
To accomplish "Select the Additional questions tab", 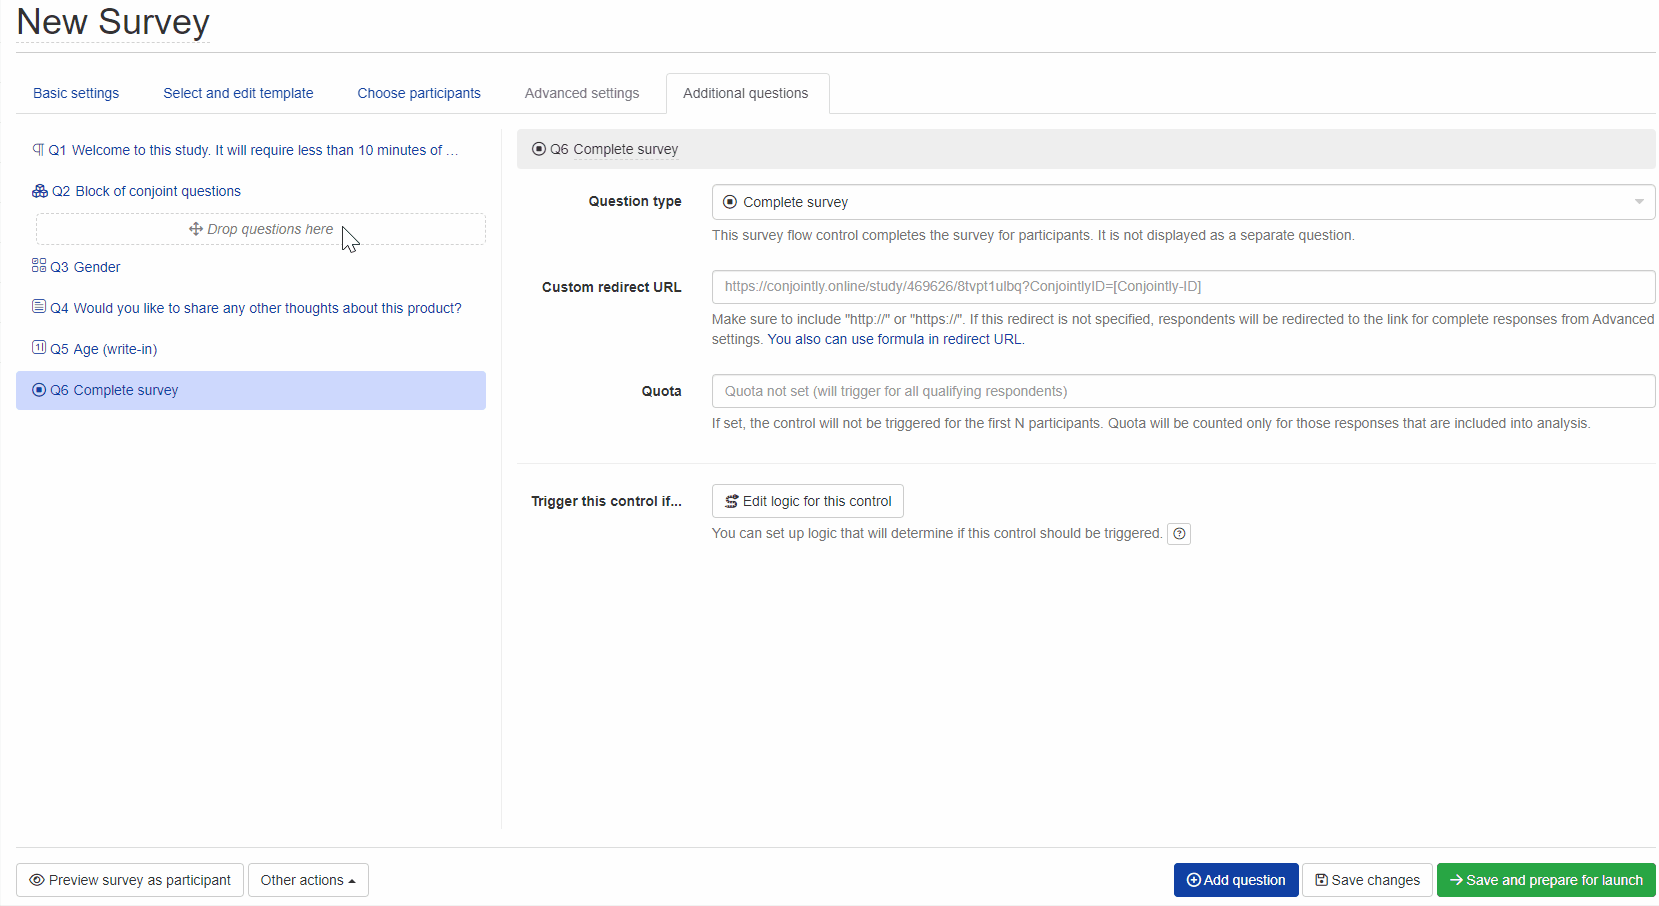I will point(746,93).
